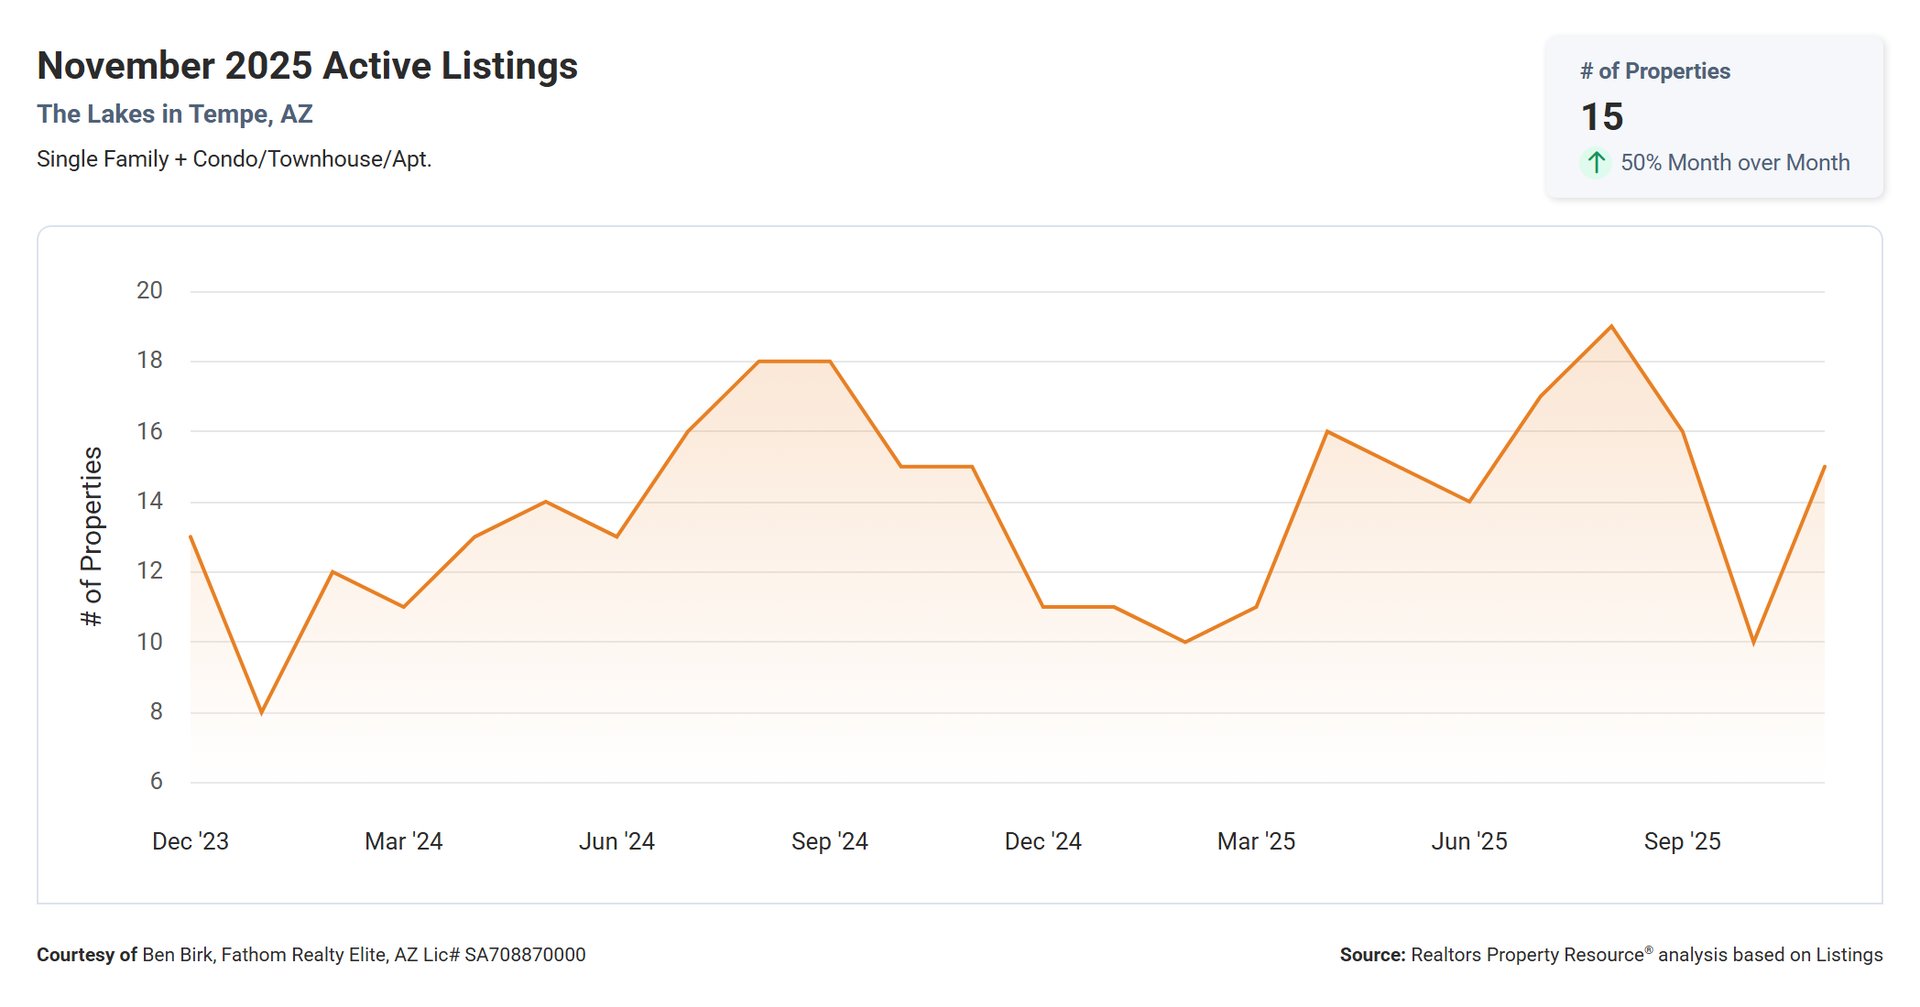The width and height of the screenshot is (1920, 1007).
Task: Click the 'Sep '24' x-axis label
Action: [829, 841]
